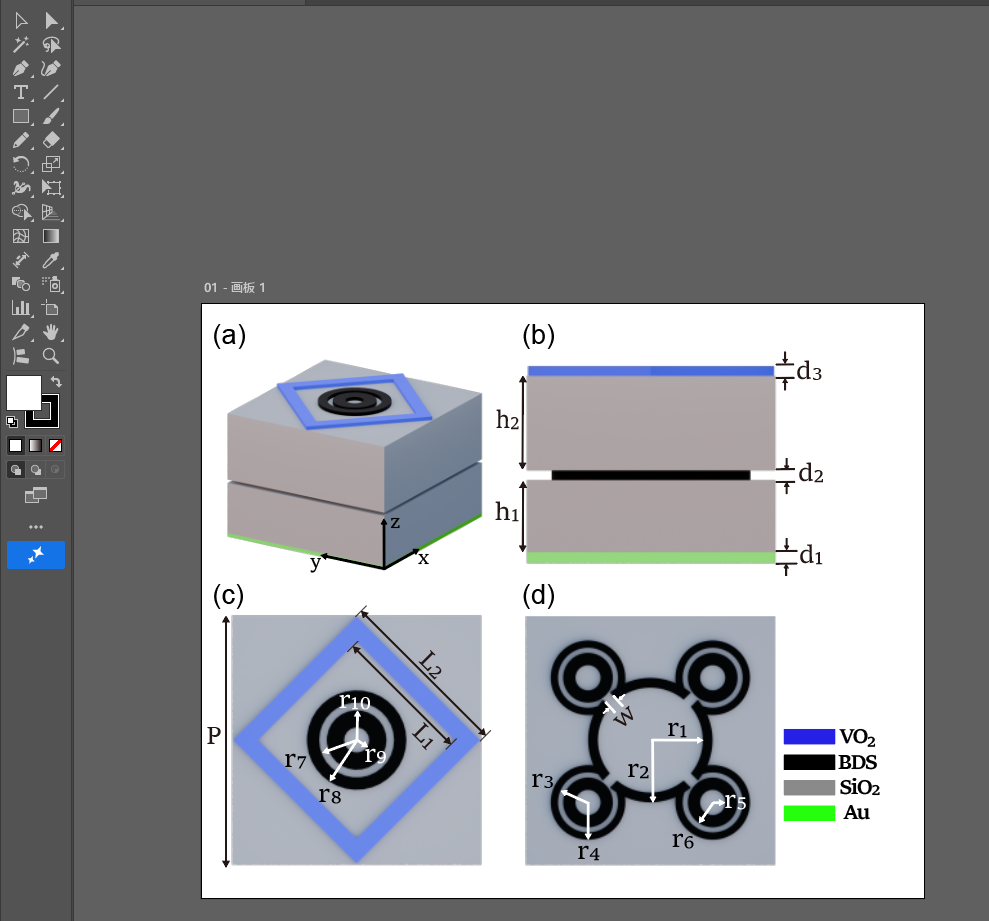This screenshot has height=921, width=989.
Task: Click the 'BDS' legend text
Action: 857,762
